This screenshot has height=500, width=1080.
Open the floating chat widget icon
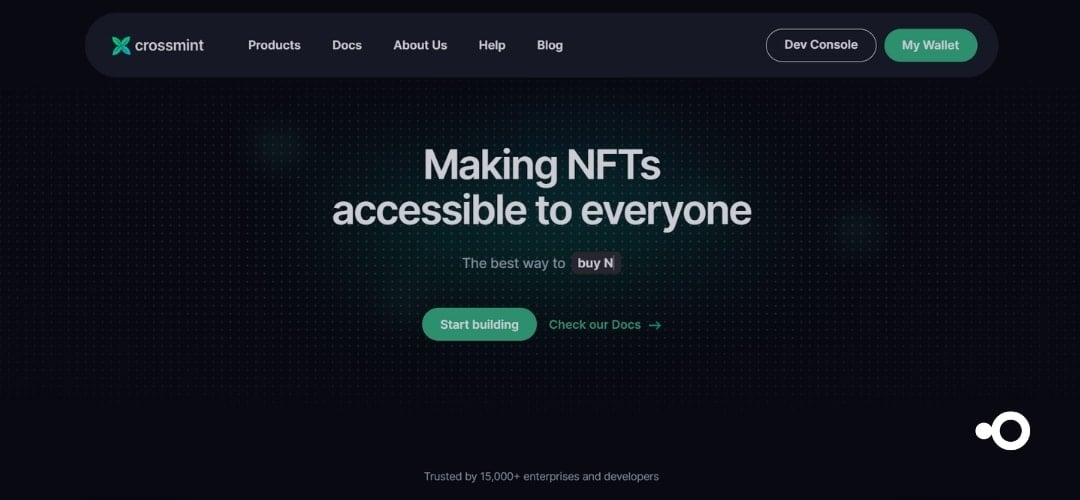click(1003, 431)
